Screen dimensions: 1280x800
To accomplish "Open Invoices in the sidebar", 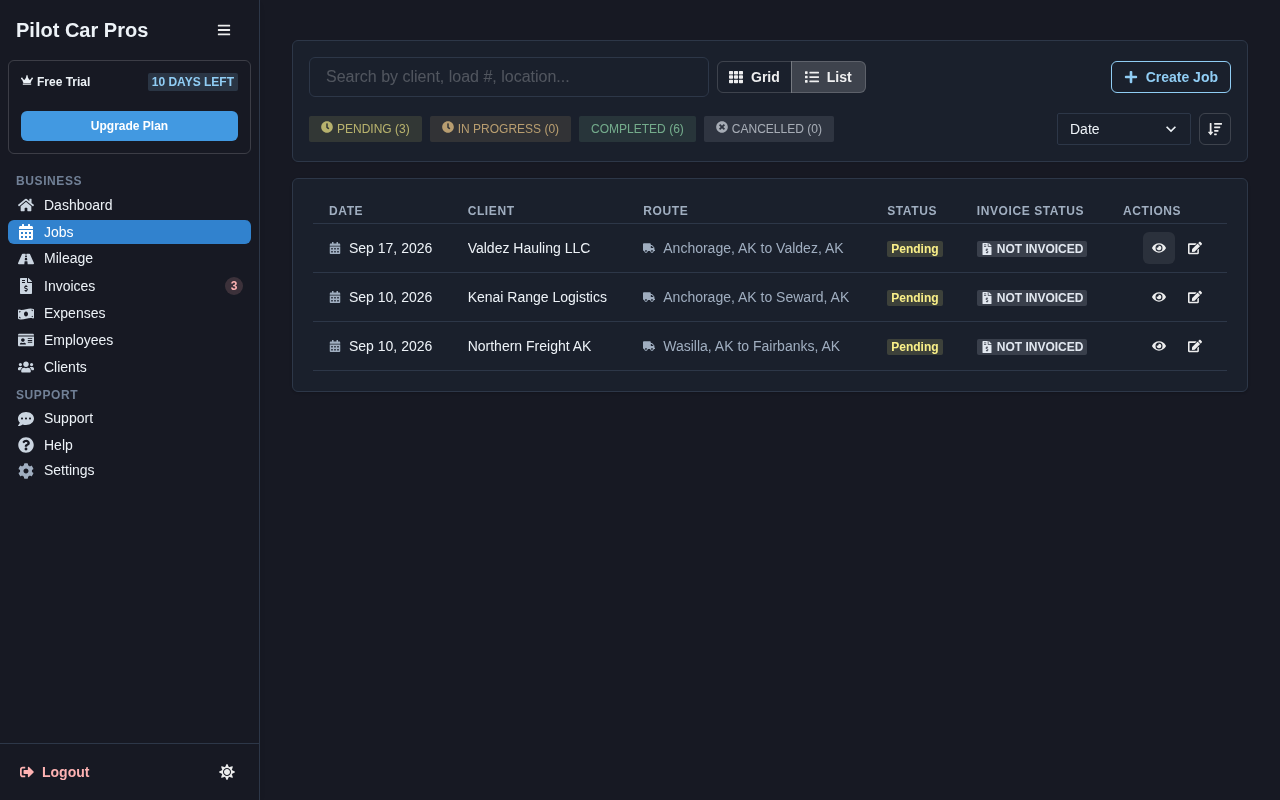I will 129,286.
